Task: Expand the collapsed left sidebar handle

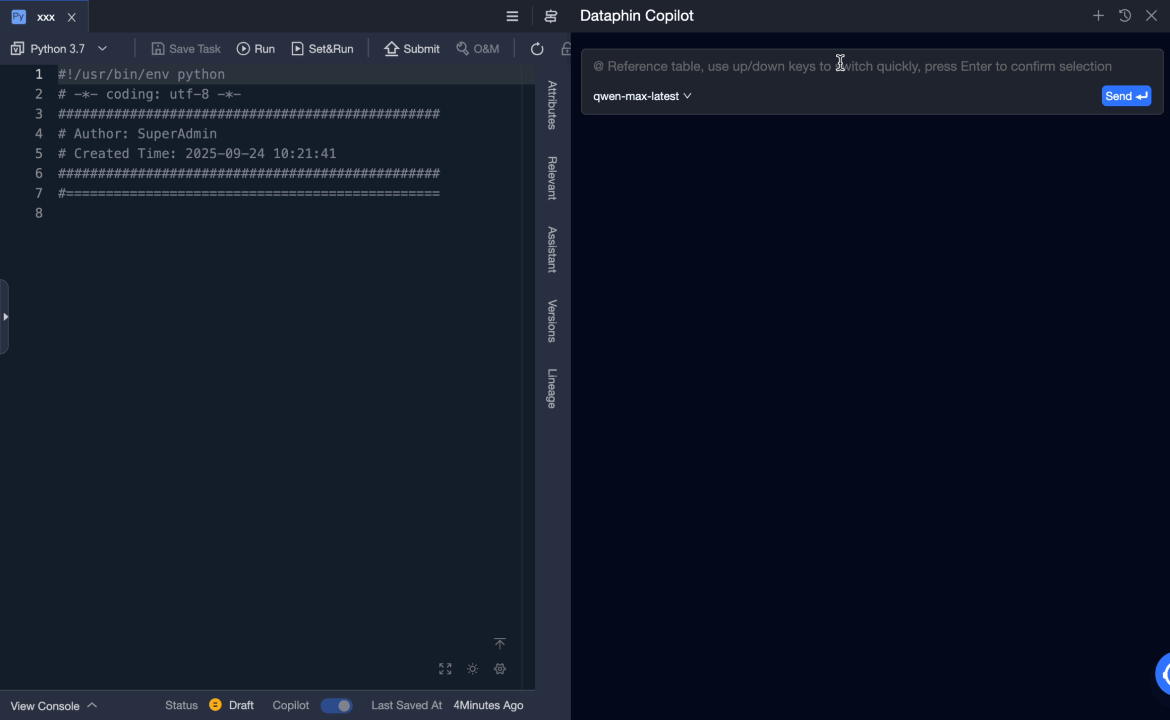Action: [4, 317]
